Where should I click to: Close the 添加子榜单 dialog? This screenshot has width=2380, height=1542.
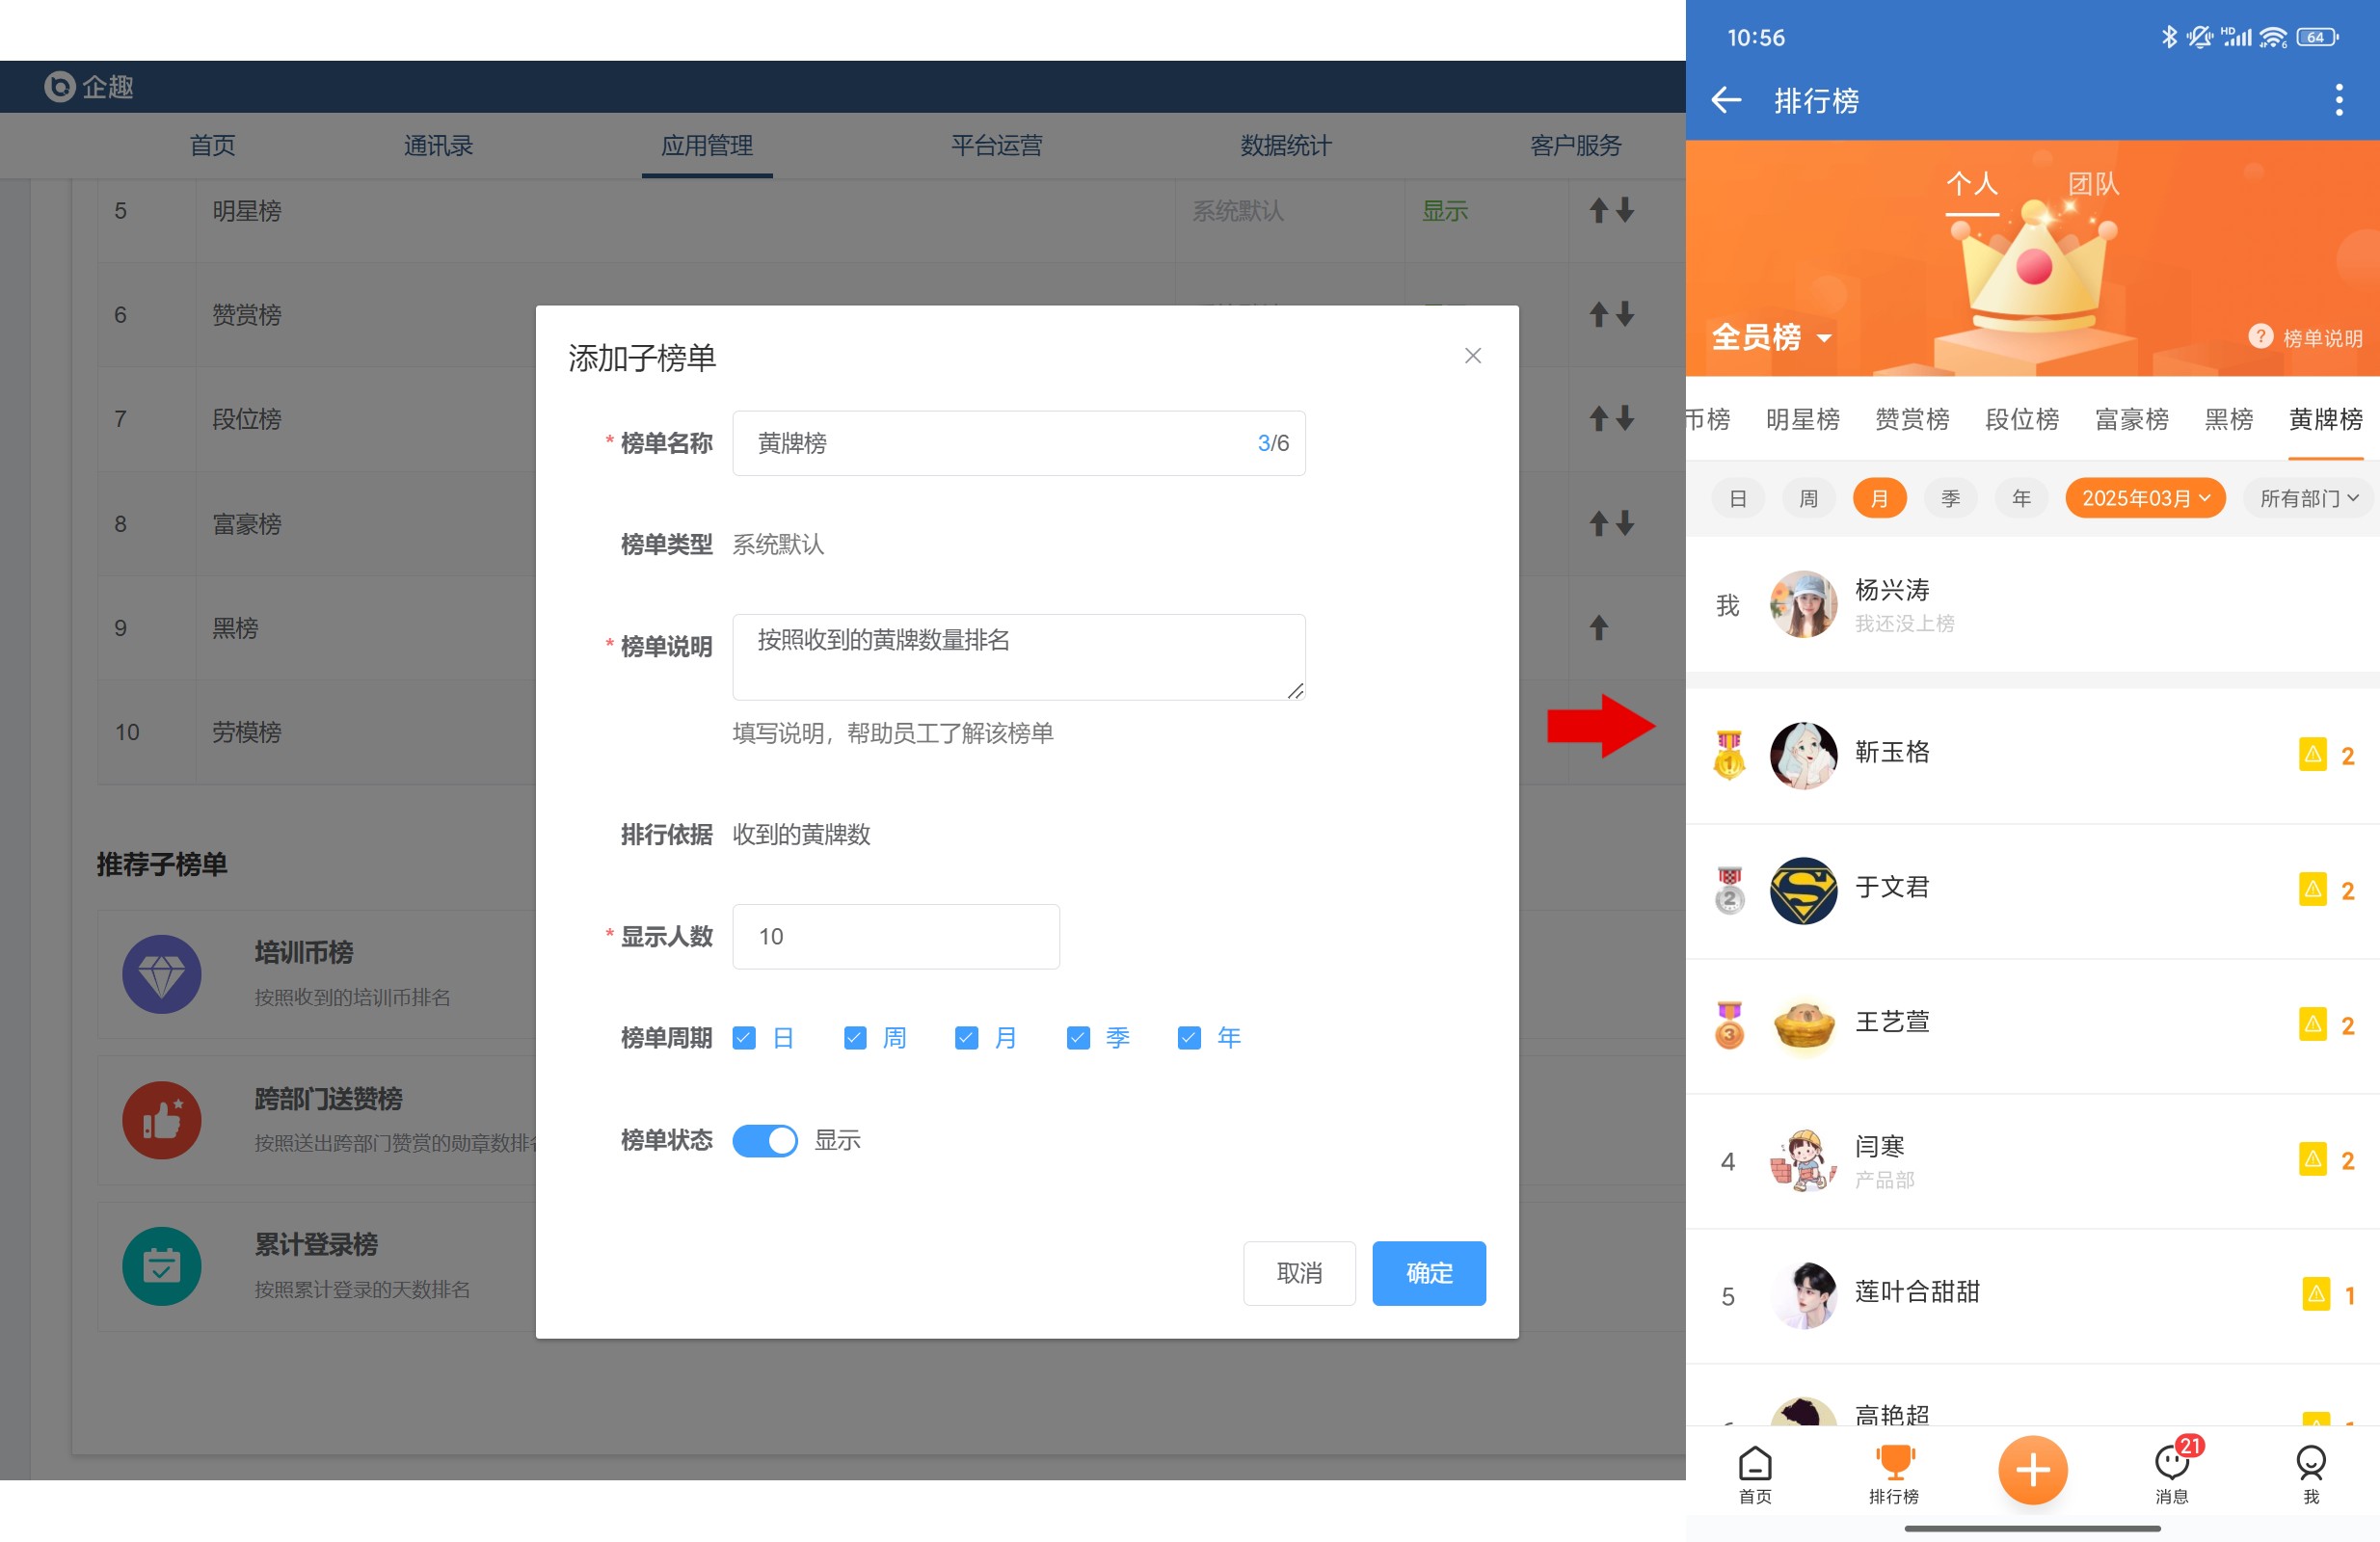[x=1472, y=356]
